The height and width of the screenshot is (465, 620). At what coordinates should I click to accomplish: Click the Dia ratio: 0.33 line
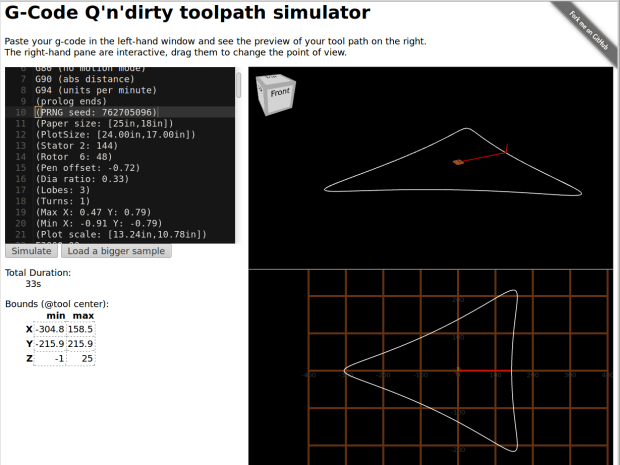(82, 179)
